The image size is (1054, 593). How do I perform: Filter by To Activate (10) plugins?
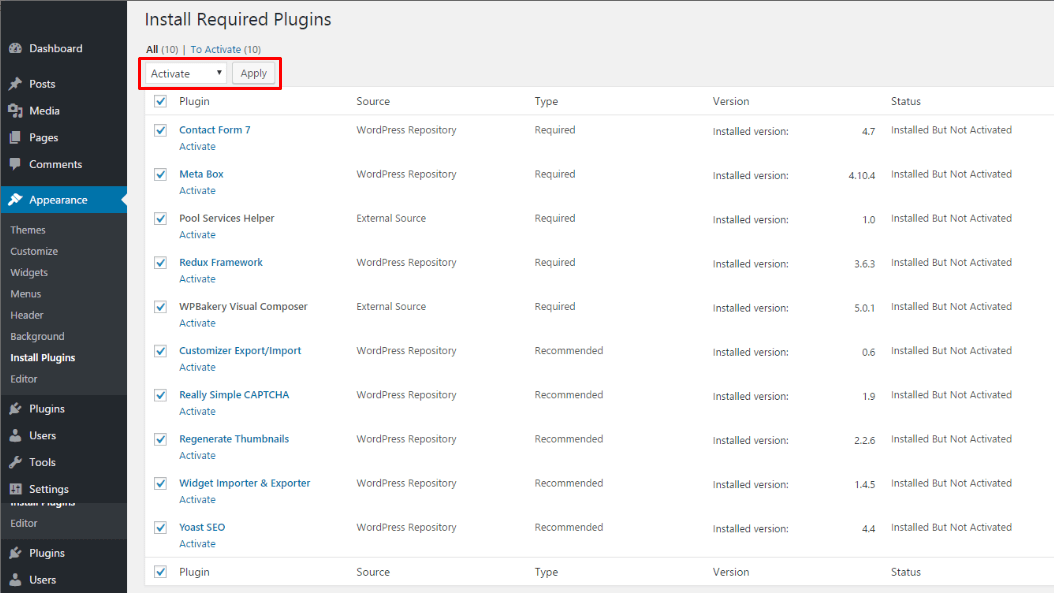[226, 49]
